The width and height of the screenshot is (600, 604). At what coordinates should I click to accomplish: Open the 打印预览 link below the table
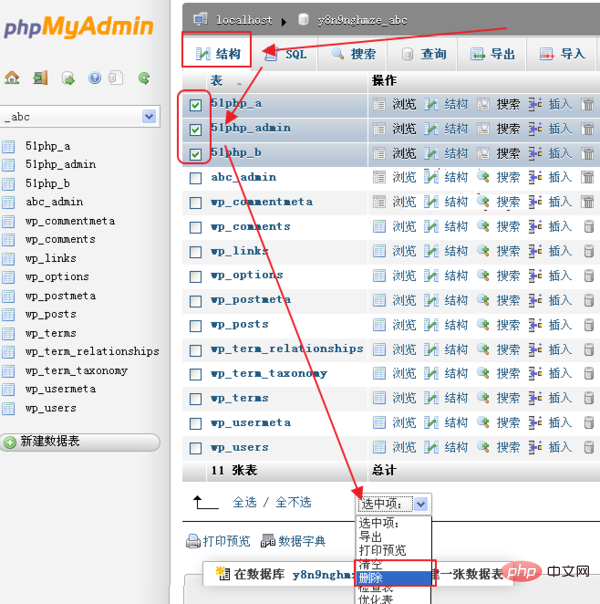click(226, 541)
